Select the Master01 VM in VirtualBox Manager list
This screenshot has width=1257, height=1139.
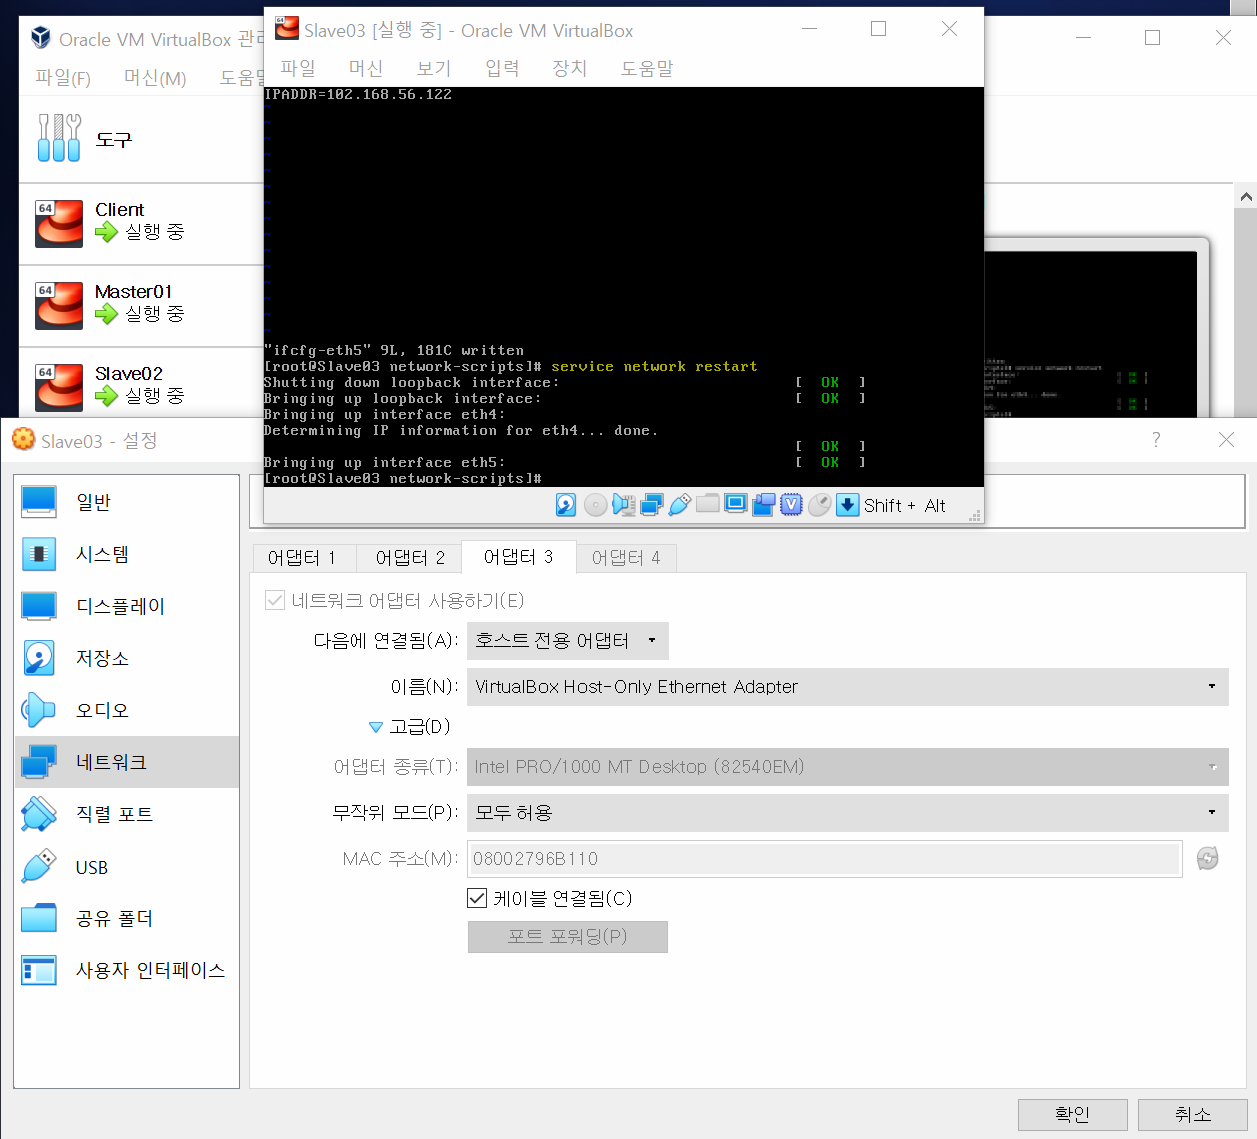[x=141, y=306]
